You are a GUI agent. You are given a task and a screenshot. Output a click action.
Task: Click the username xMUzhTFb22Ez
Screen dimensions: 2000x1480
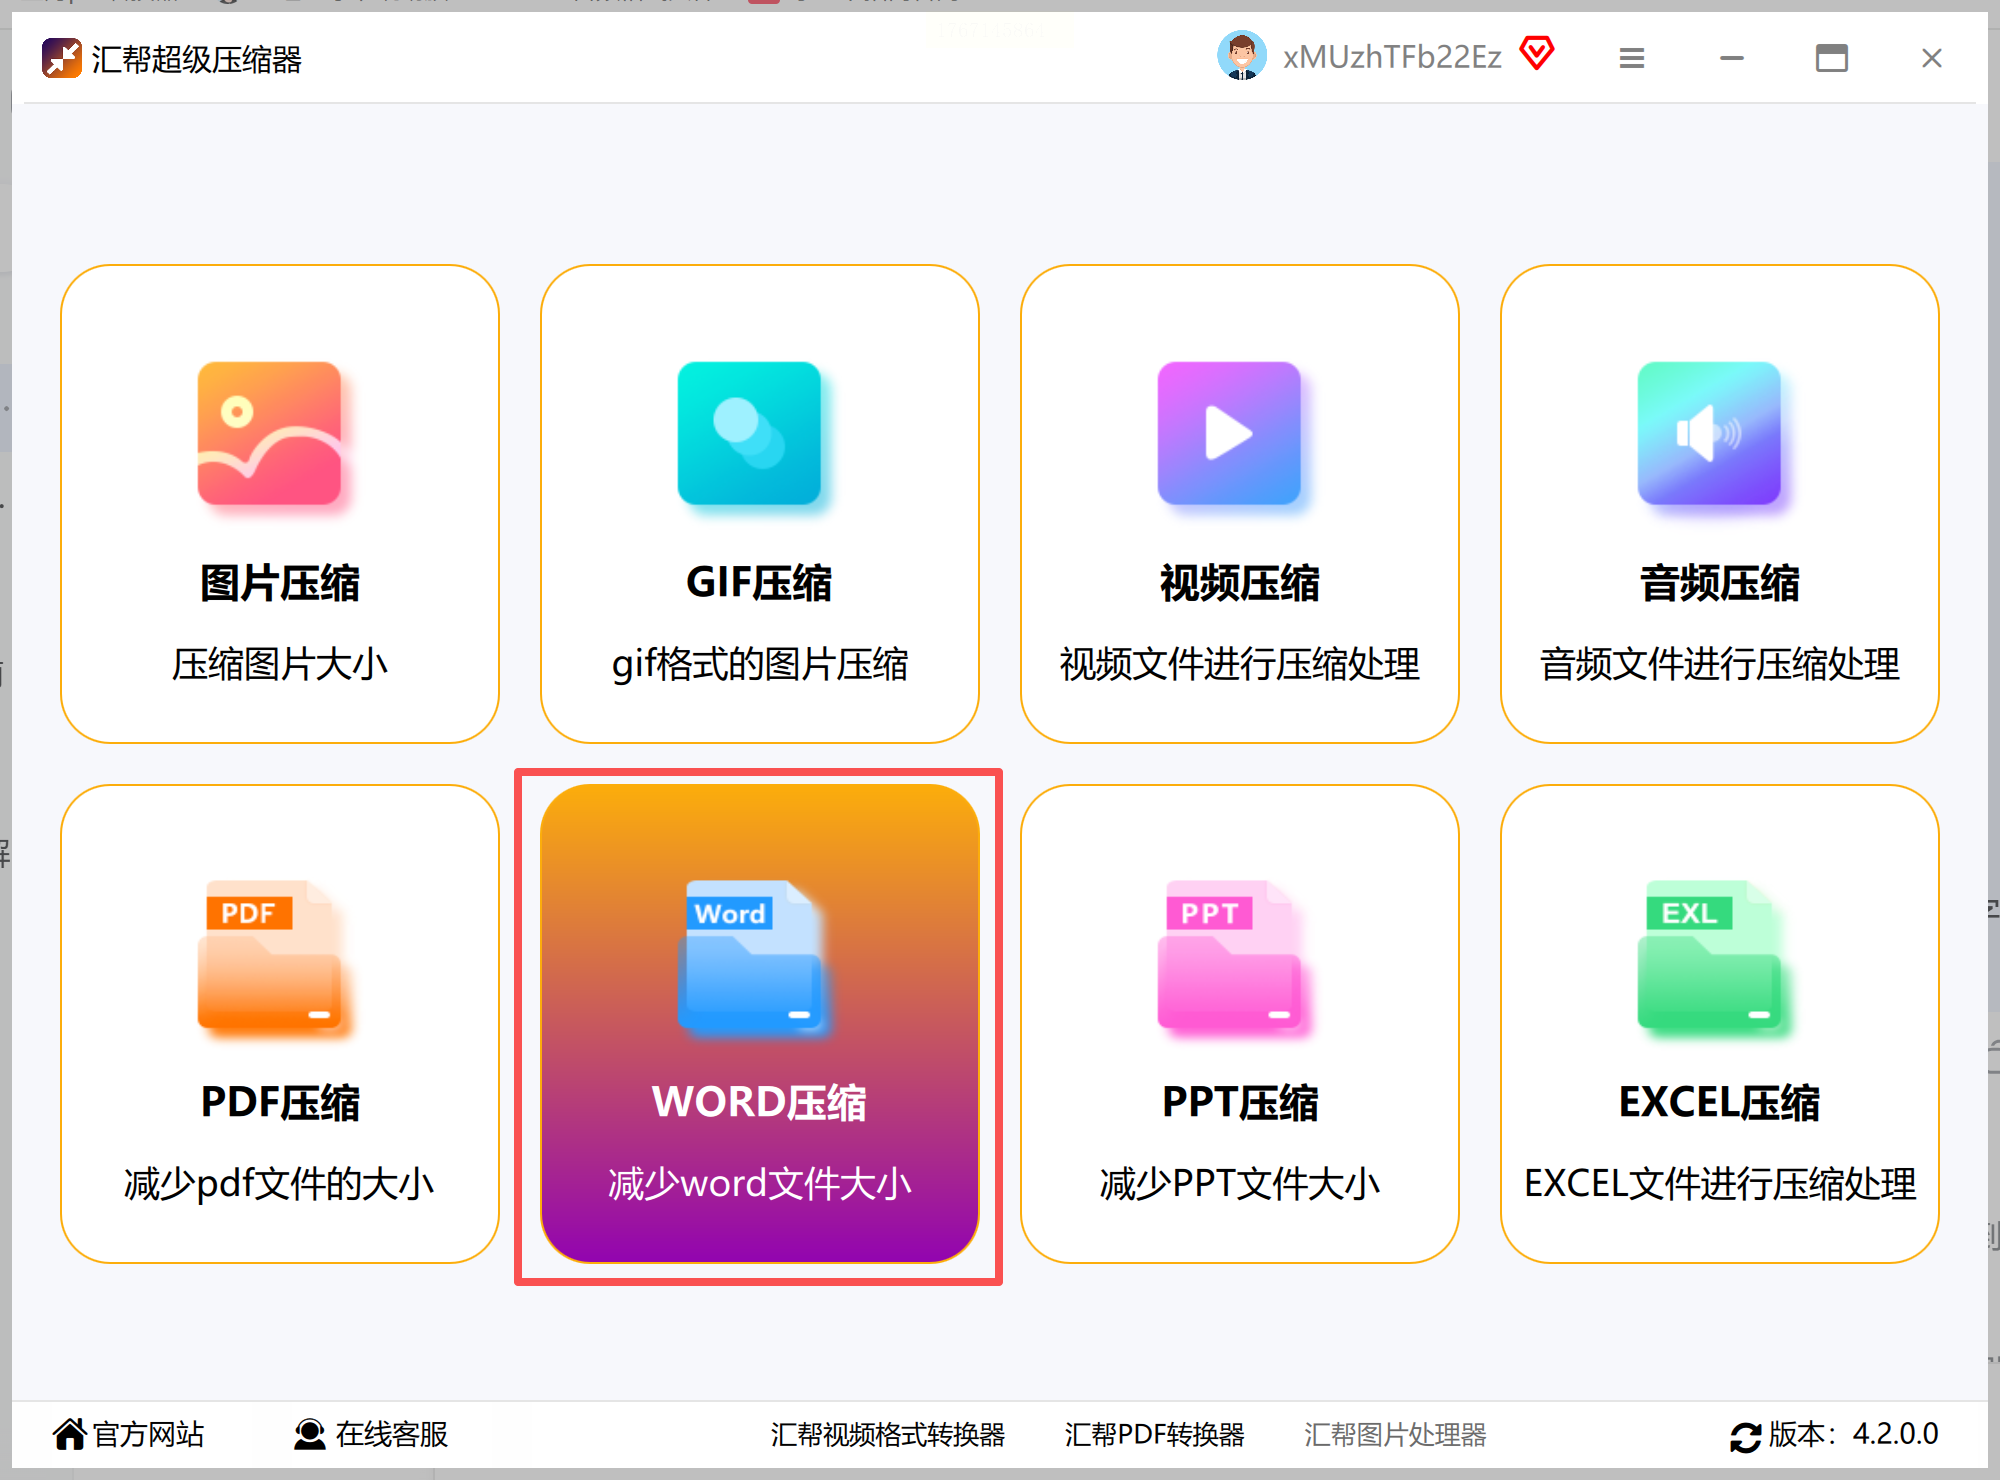[x=1392, y=58]
